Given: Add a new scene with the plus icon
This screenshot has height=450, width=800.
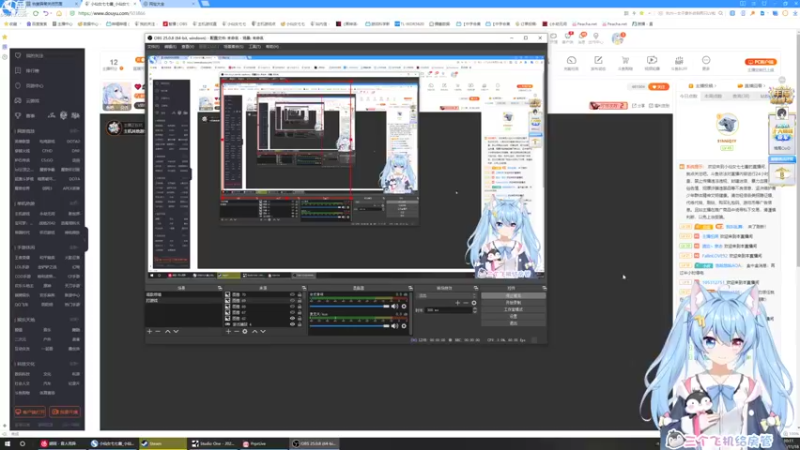Looking at the screenshot, I should pos(149,332).
